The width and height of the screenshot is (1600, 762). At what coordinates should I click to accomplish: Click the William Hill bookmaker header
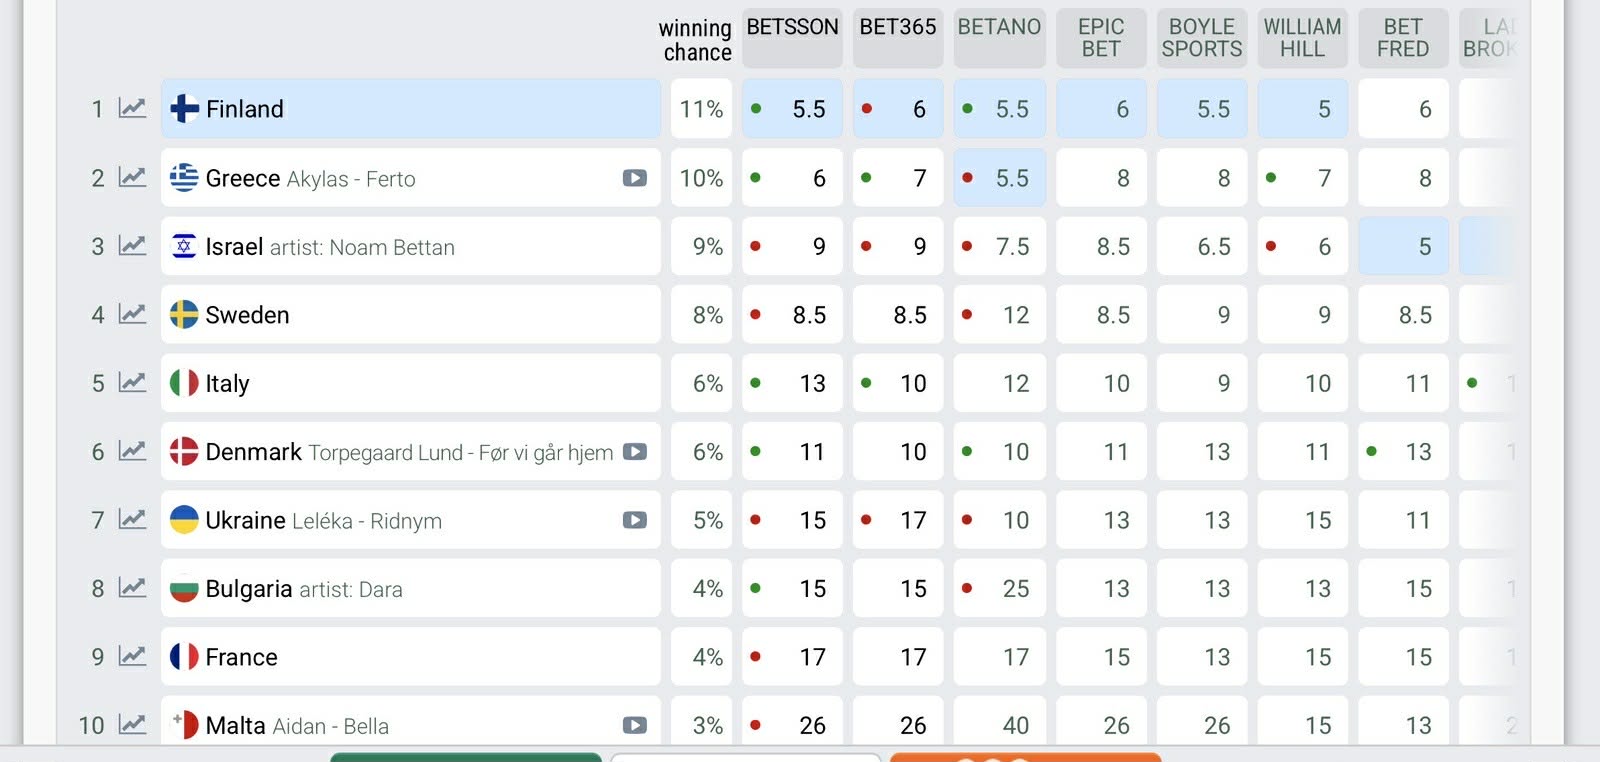(x=1302, y=38)
